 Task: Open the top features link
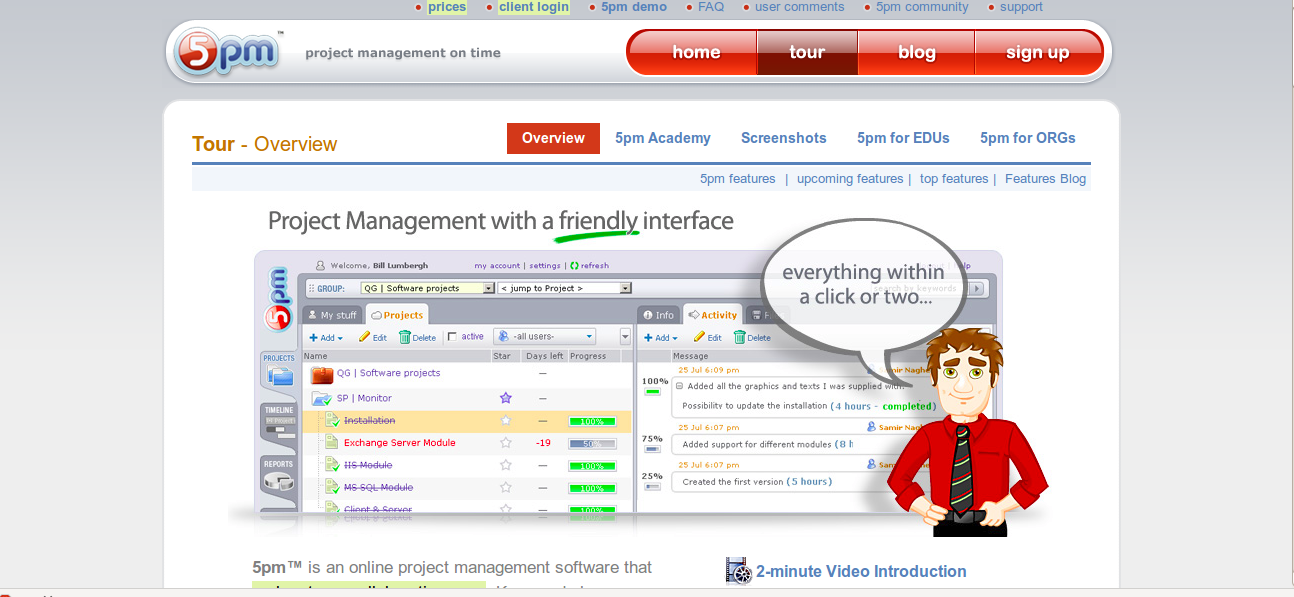point(954,179)
